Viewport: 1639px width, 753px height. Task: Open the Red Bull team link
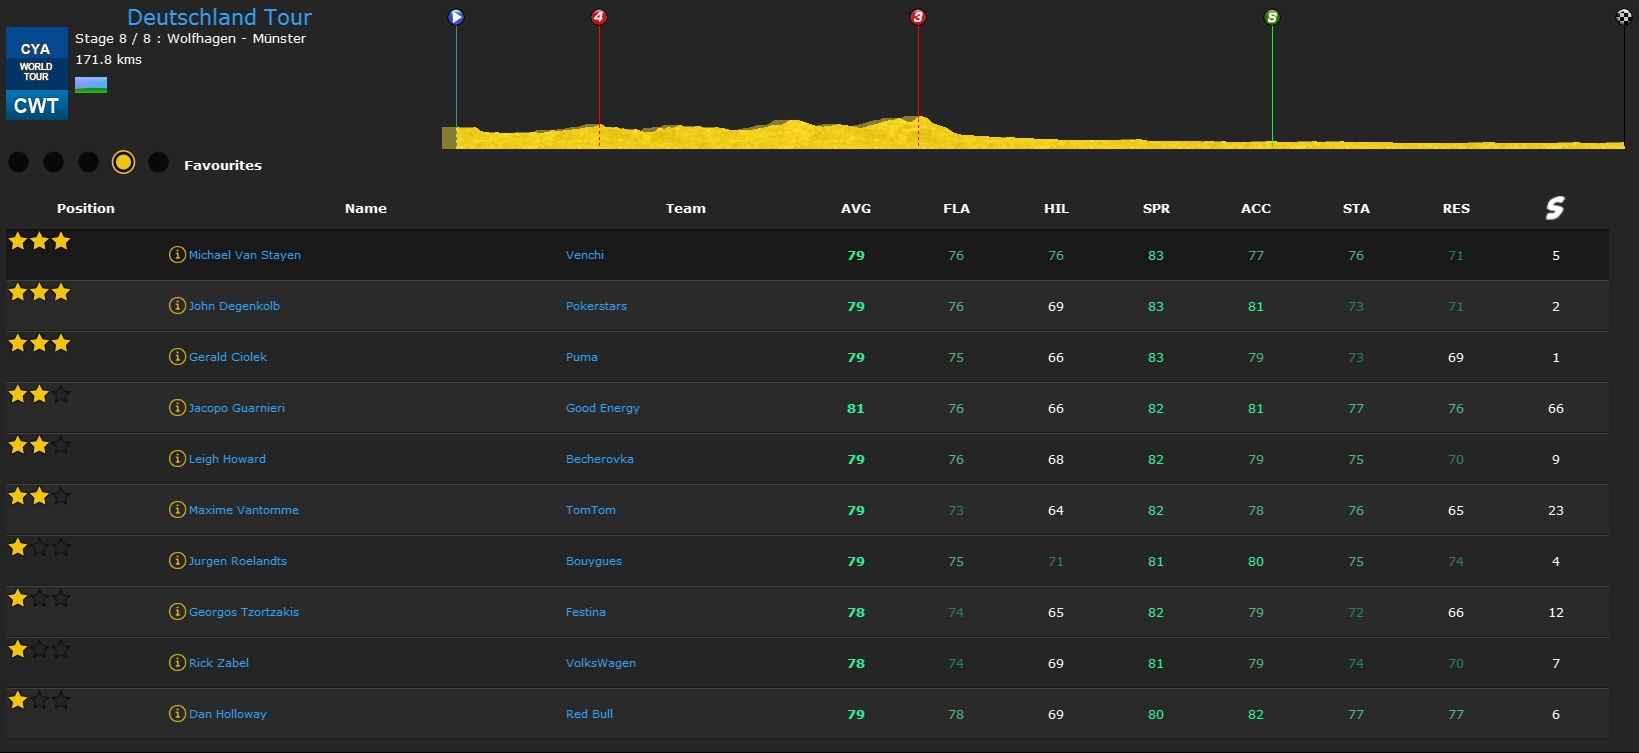589,714
